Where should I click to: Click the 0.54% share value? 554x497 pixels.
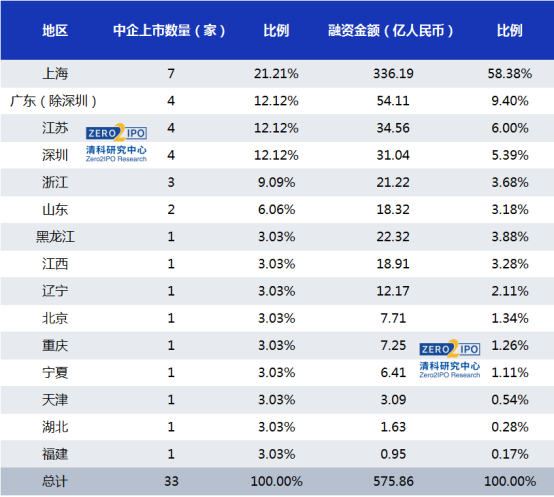(x=510, y=400)
